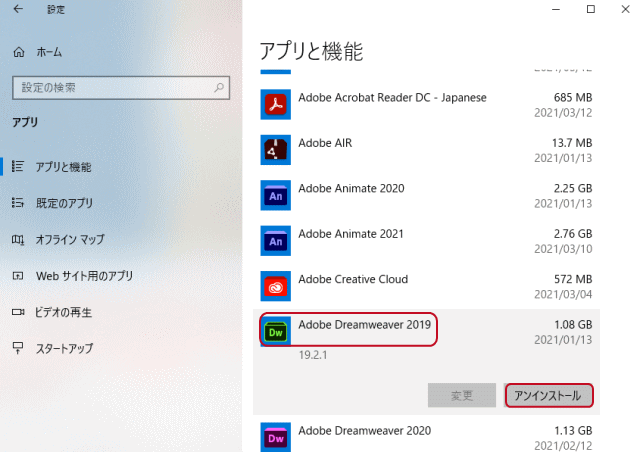The height and width of the screenshot is (452, 640).
Task: Click the アプリと機能 page heading
Action: point(311,51)
